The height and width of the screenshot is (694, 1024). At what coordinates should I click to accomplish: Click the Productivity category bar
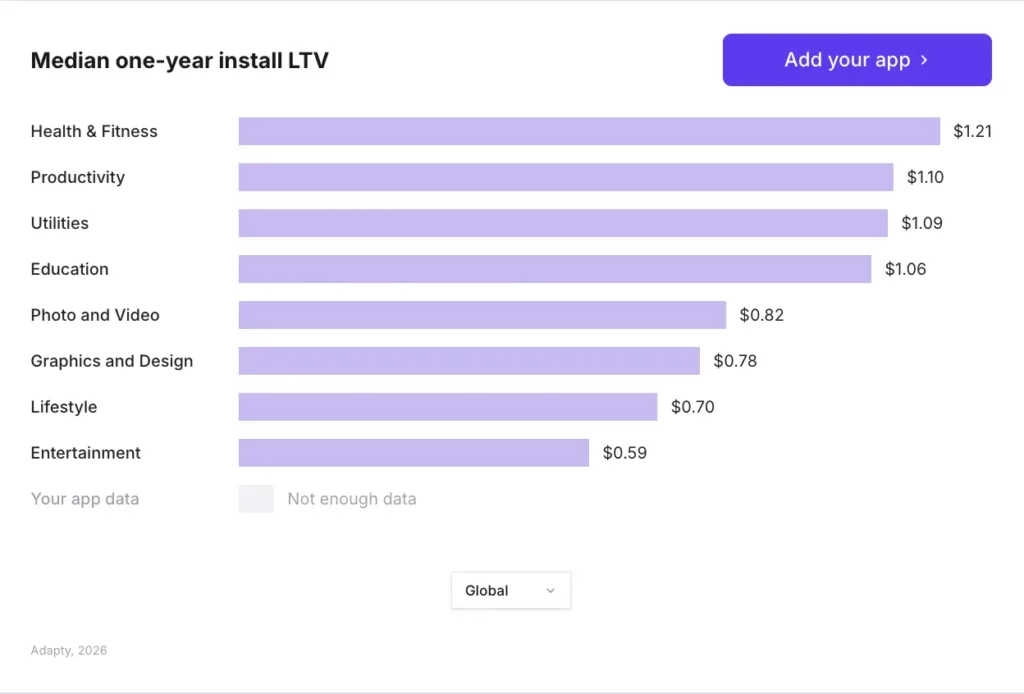tap(565, 177)
